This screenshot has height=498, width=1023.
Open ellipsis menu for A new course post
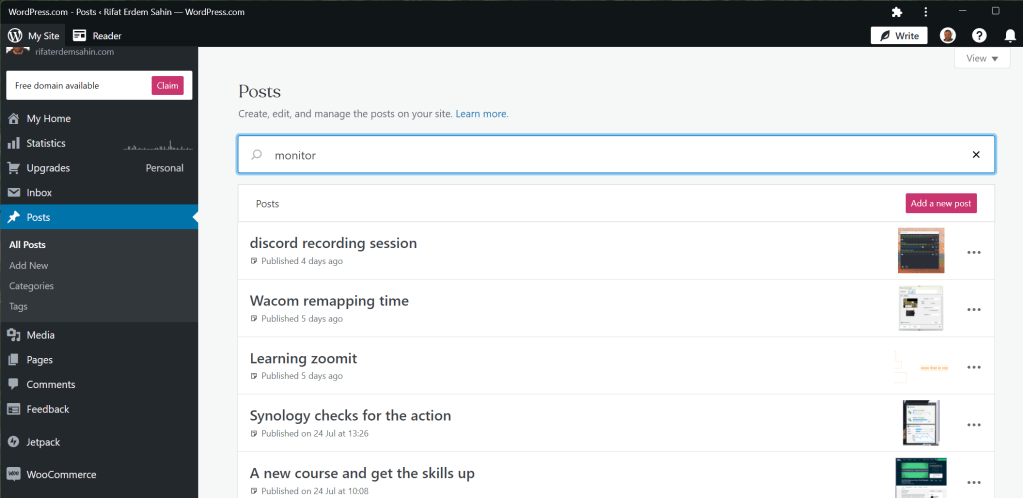[974, 482]
